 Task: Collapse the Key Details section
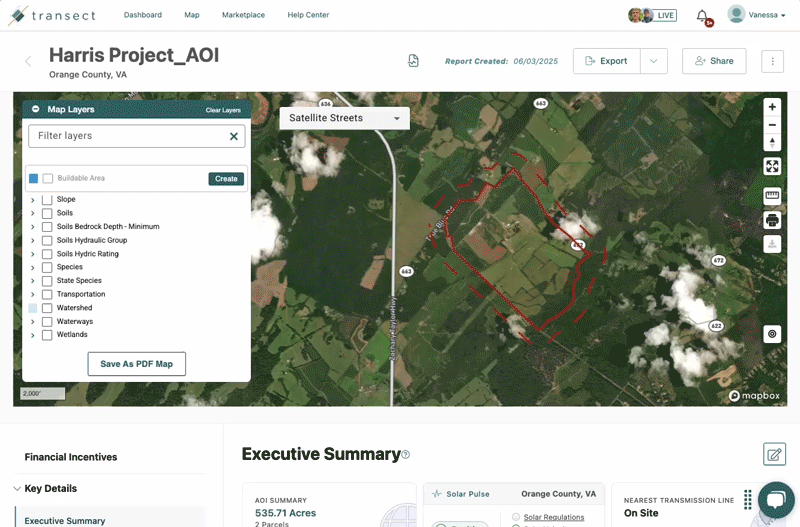click(x=17, y=489)
